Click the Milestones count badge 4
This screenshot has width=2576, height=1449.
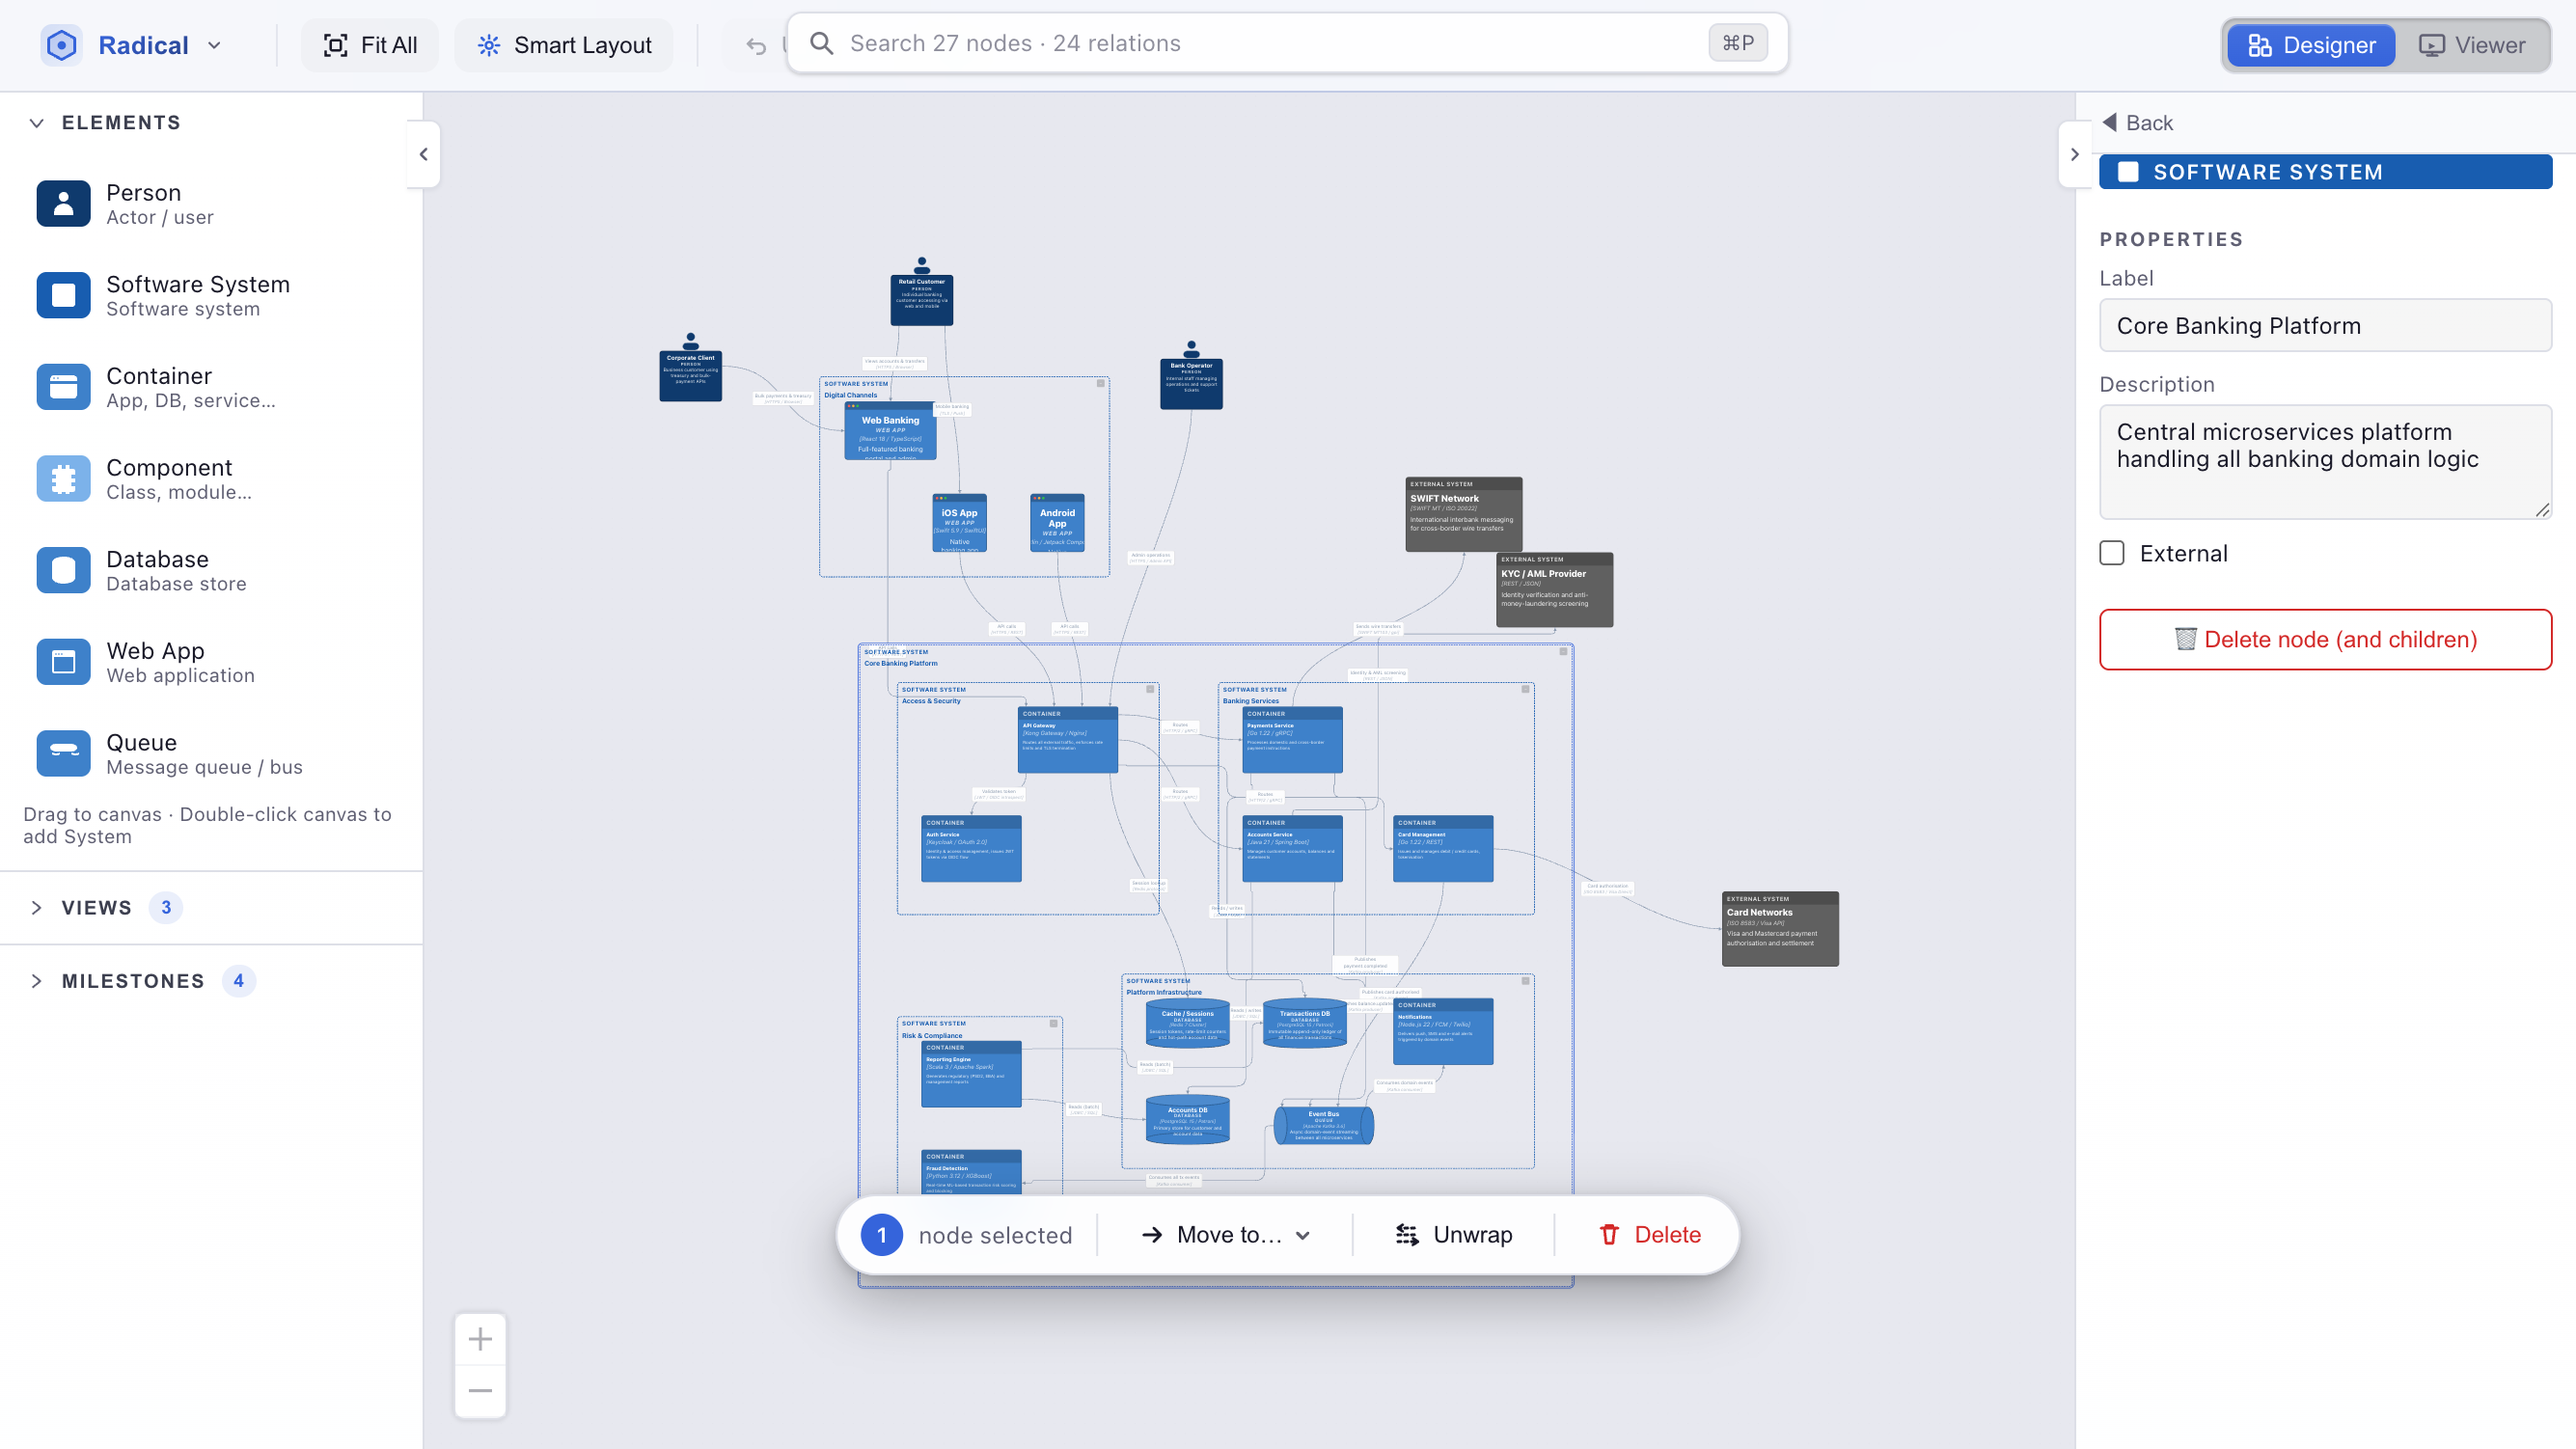coord(238,981)
